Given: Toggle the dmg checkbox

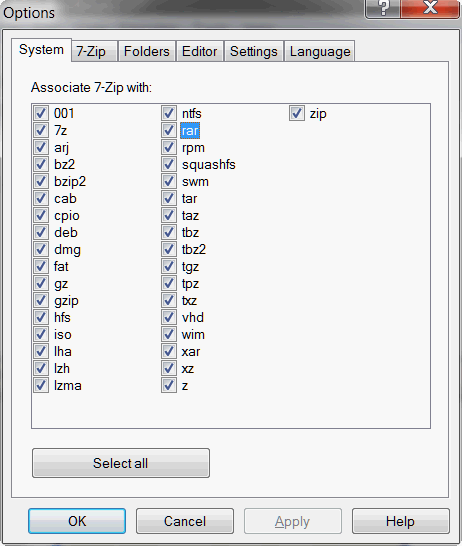Looking at the screenshot, I should 41,249.
